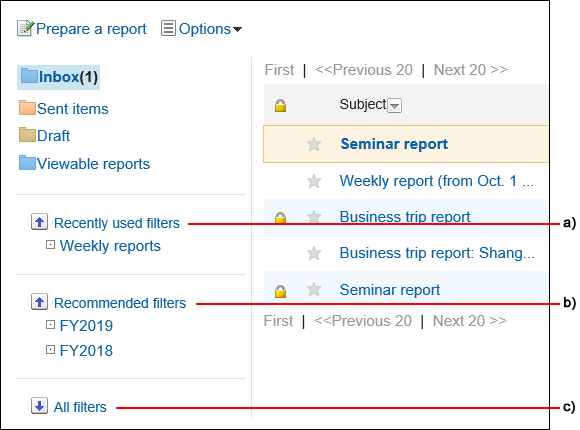Click the Sent items folder icon
The height and width of the screenshot is (430, 580).
[x=27, y=108]
